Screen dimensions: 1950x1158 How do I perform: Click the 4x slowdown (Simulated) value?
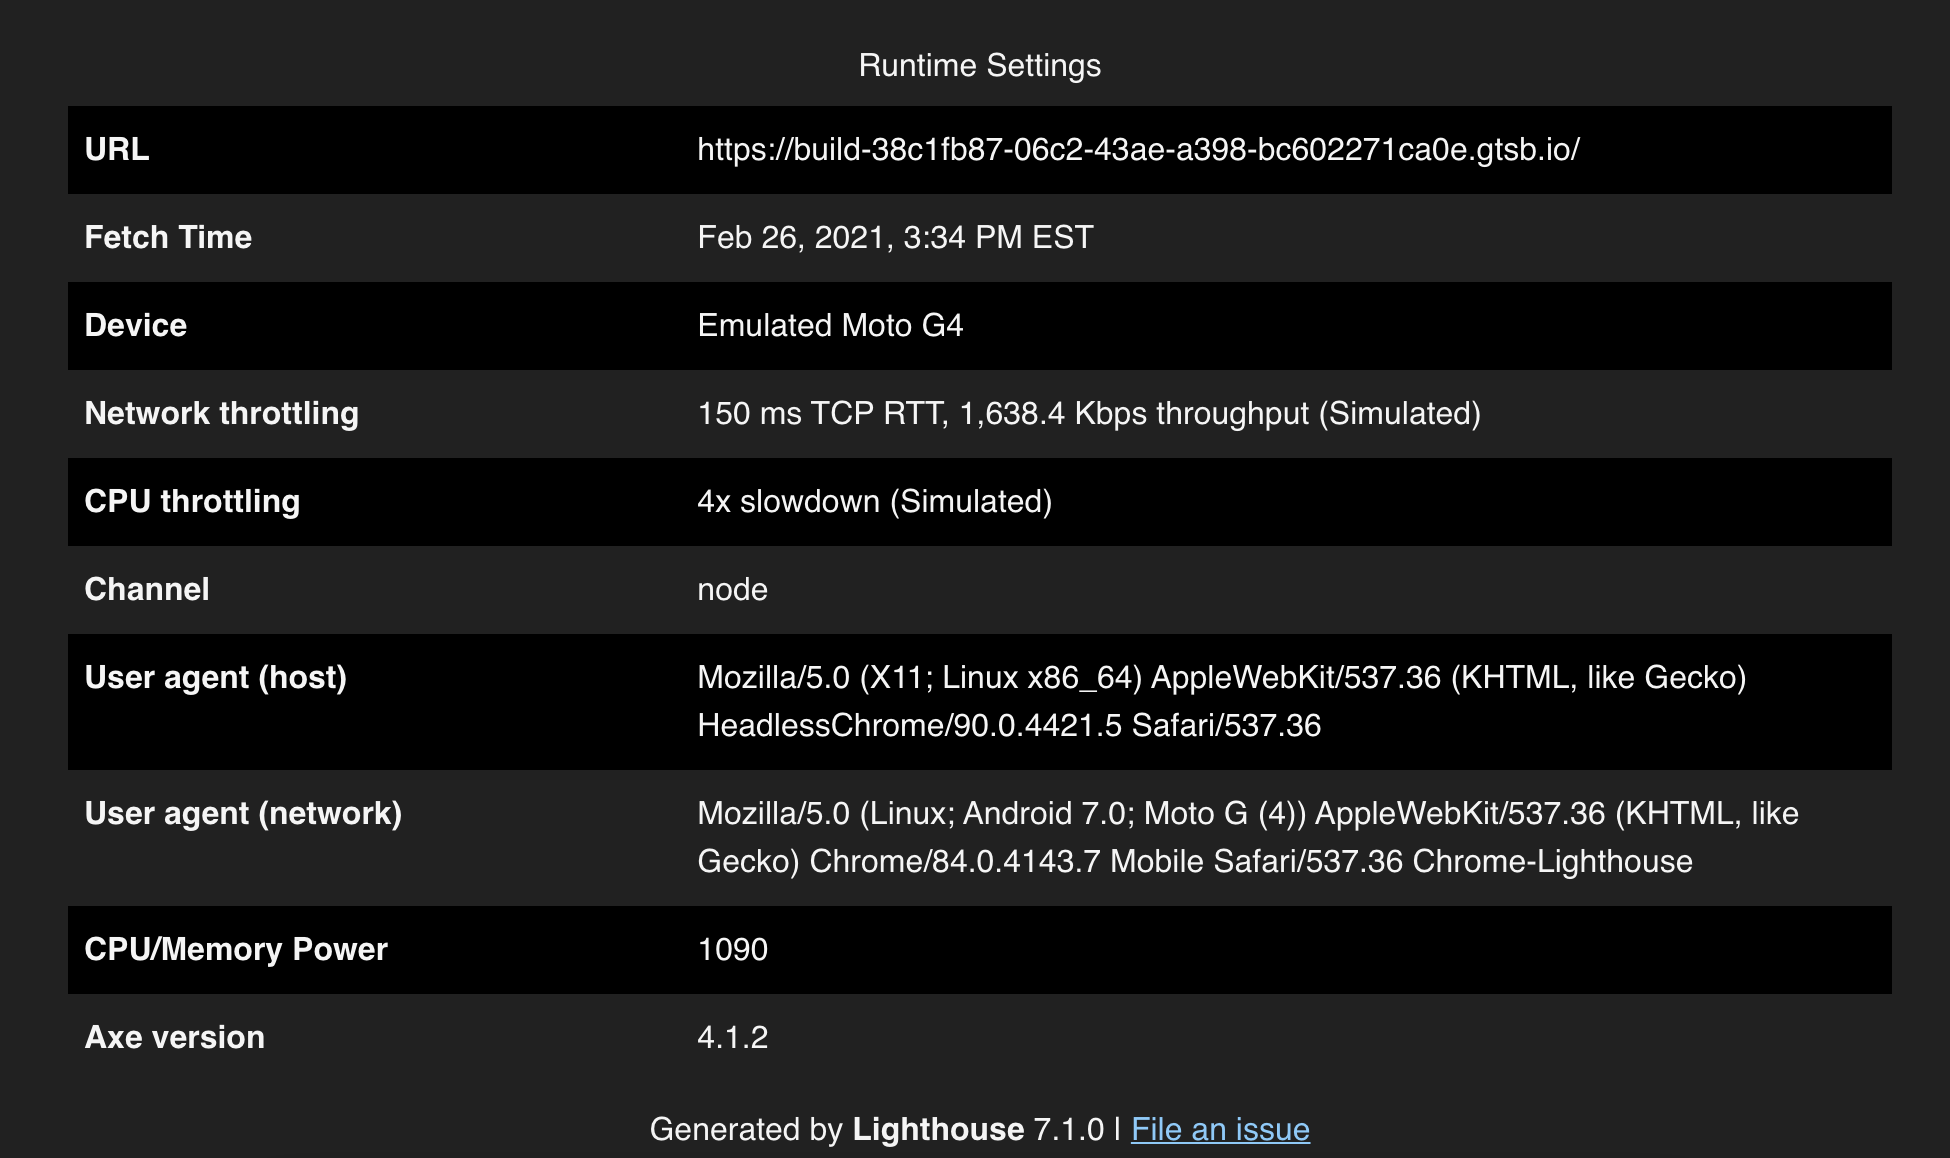pos(874,502)
